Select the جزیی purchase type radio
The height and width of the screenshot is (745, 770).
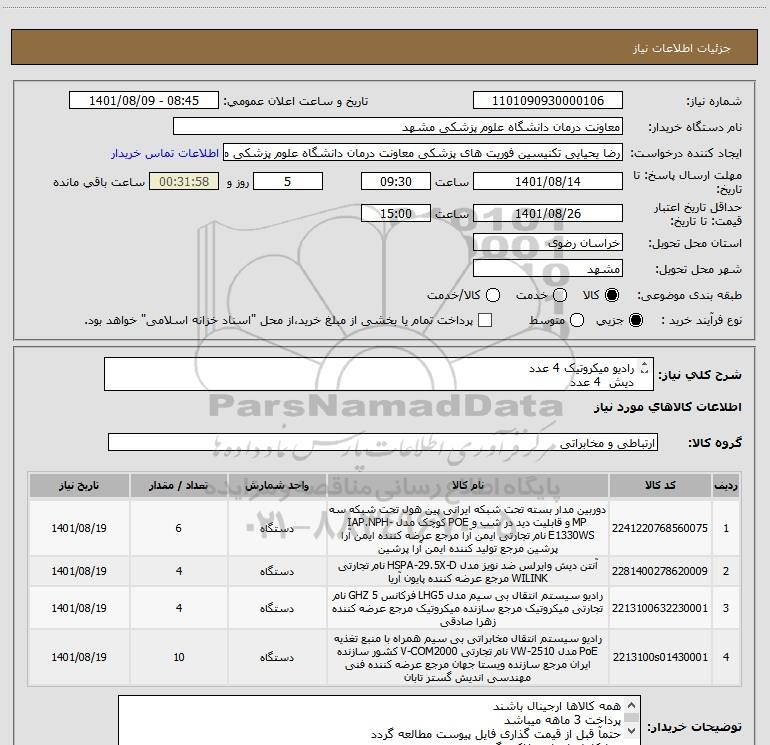coord(635,320)
